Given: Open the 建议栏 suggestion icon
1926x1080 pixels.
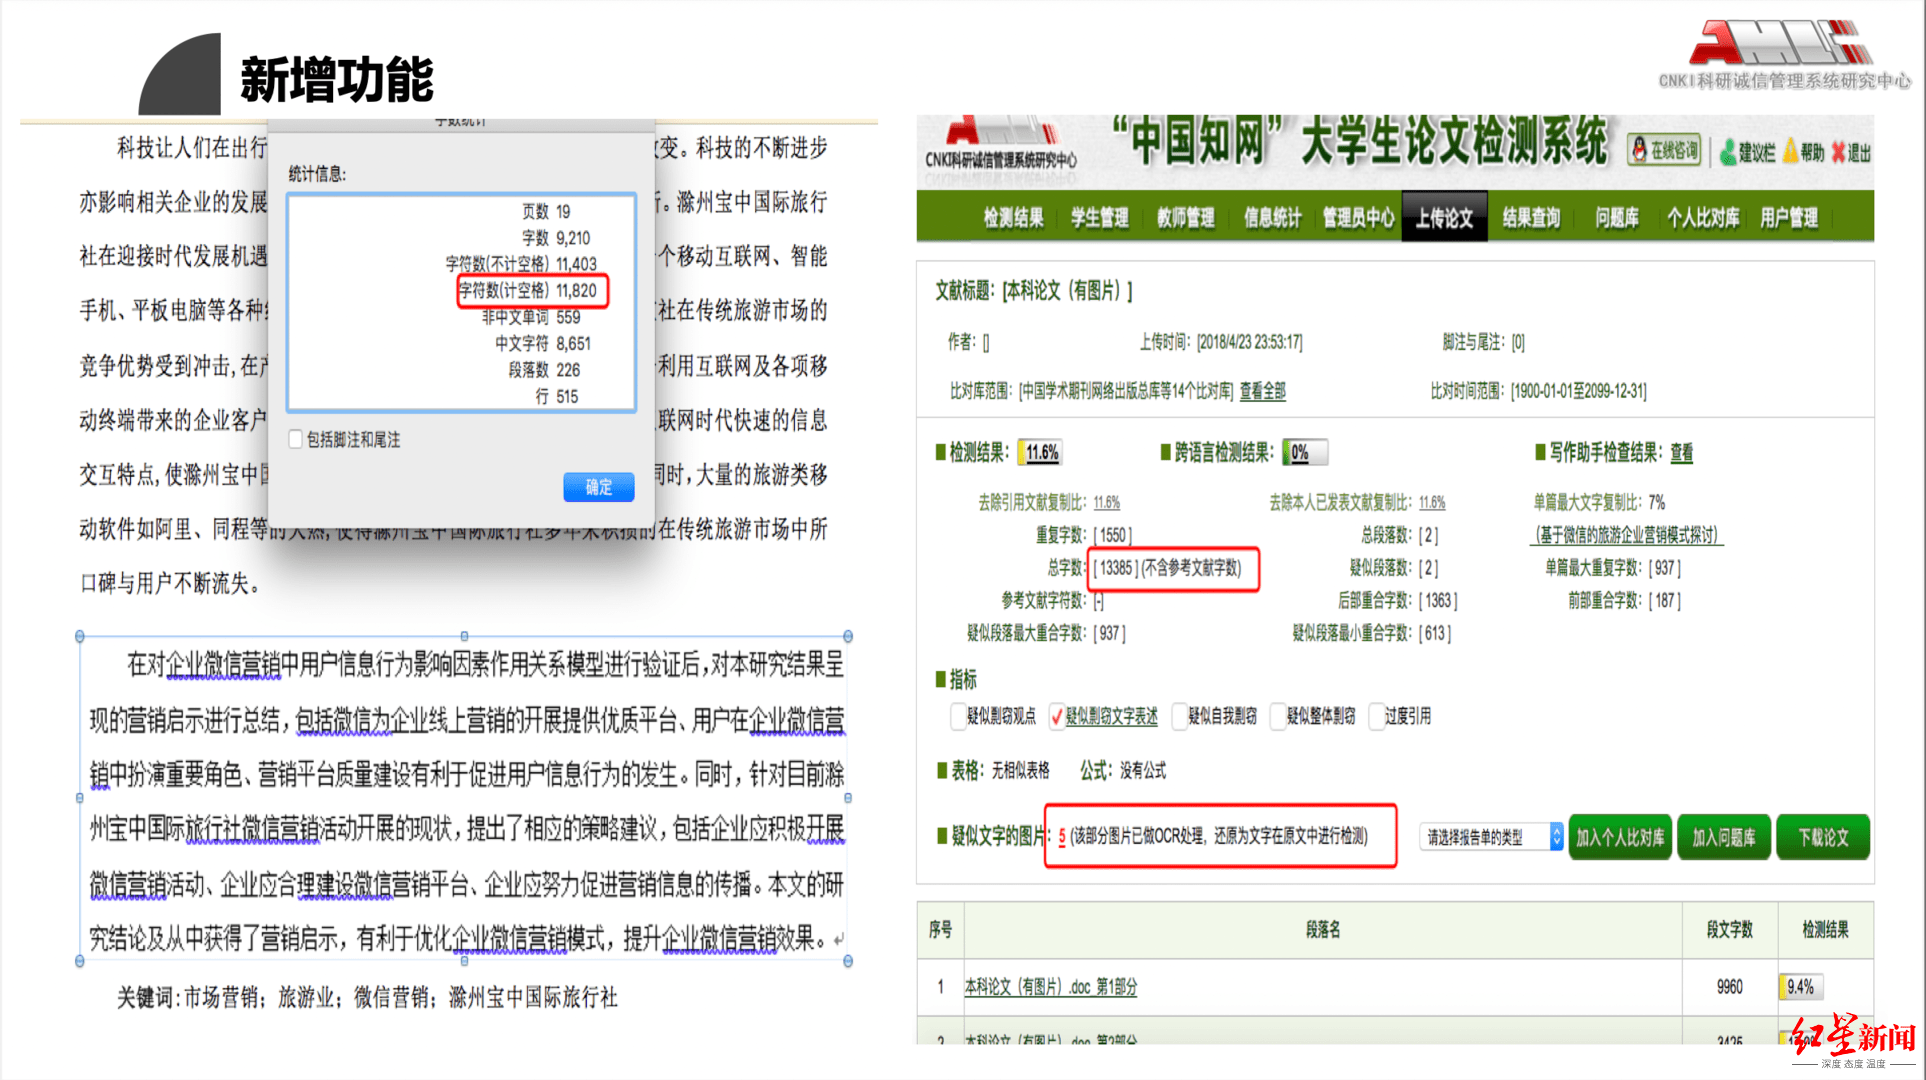Looking at the screenshot, I should (x=1748, y=152).
